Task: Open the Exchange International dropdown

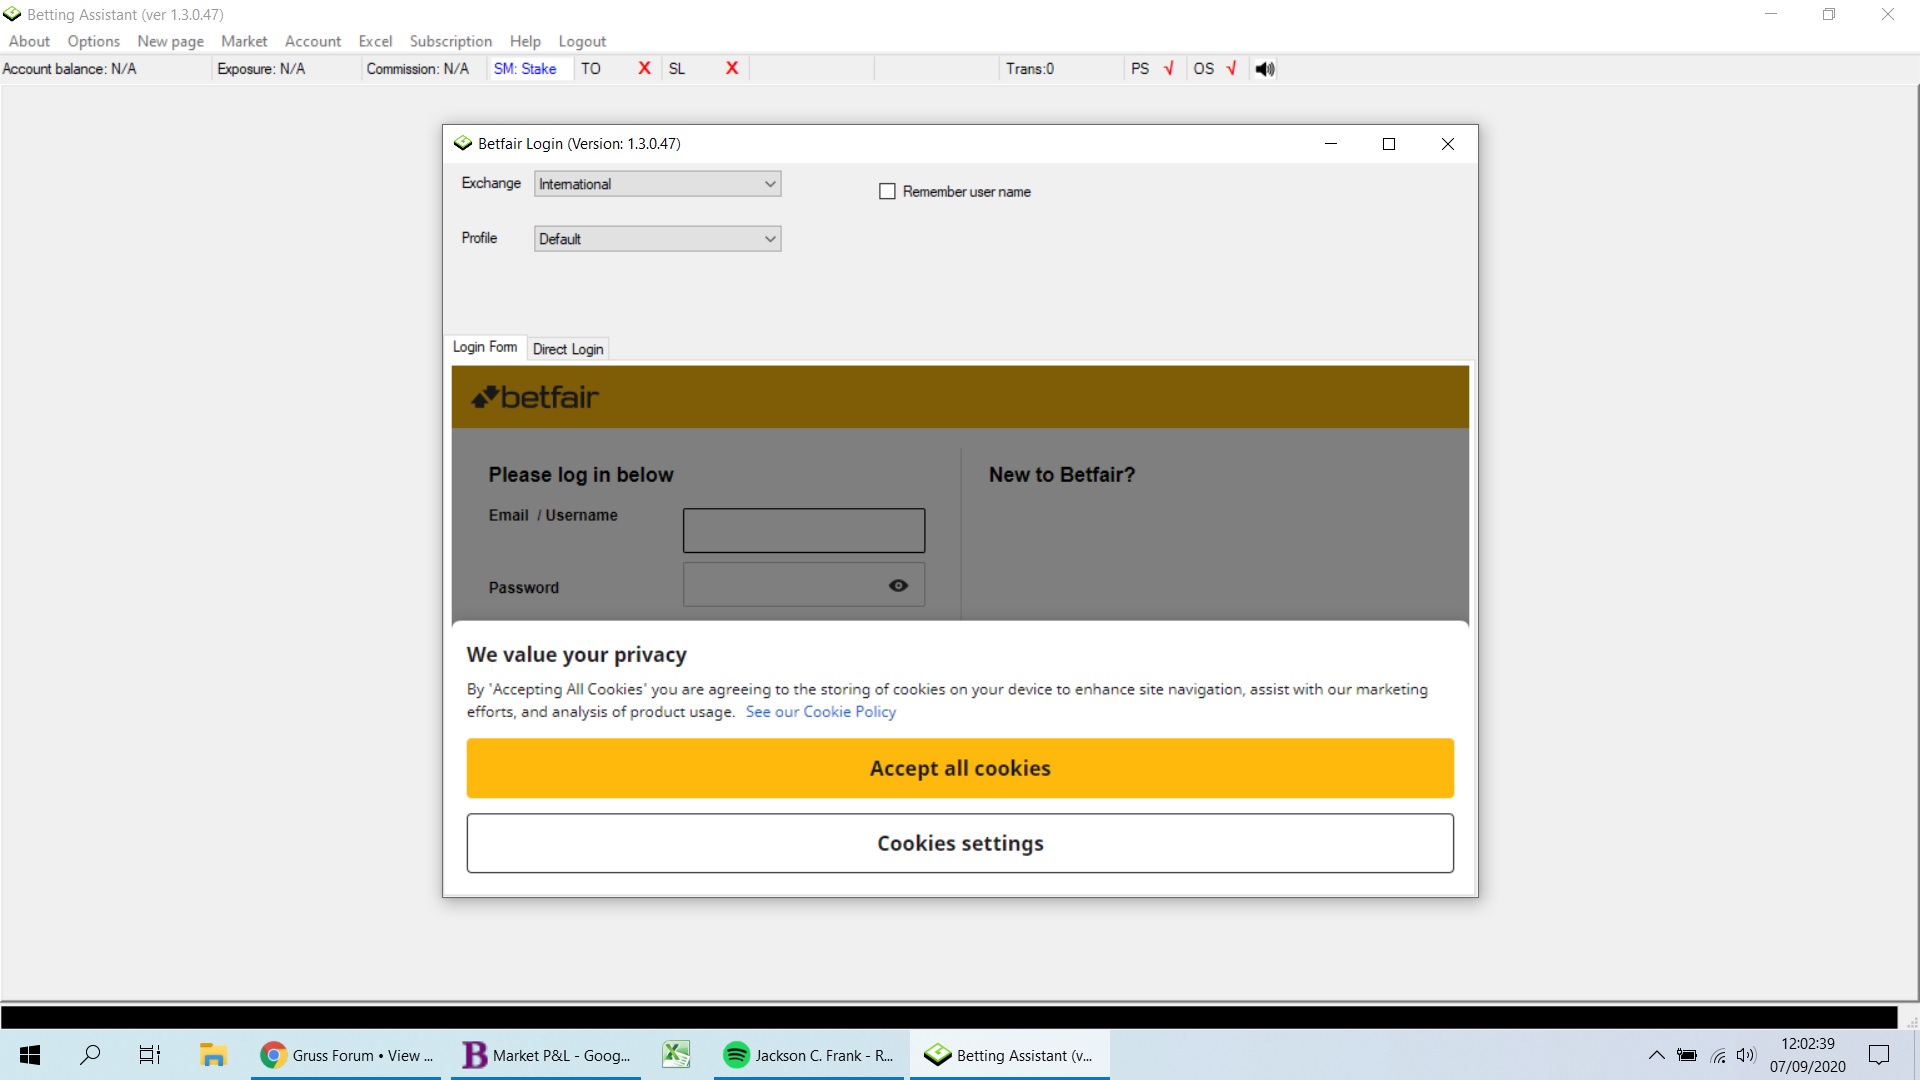Action: coord(657,184)
